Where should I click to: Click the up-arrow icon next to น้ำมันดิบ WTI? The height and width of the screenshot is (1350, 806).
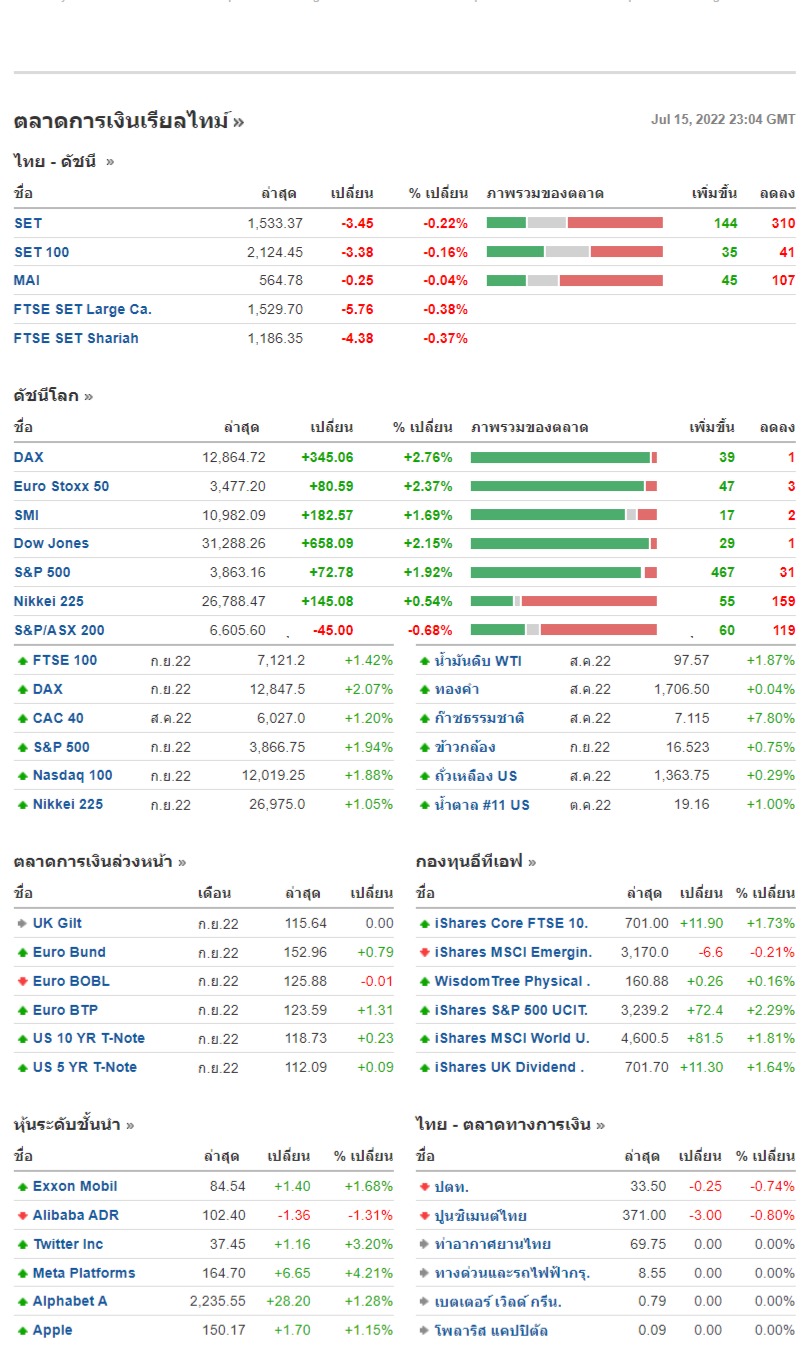(425, 661)
